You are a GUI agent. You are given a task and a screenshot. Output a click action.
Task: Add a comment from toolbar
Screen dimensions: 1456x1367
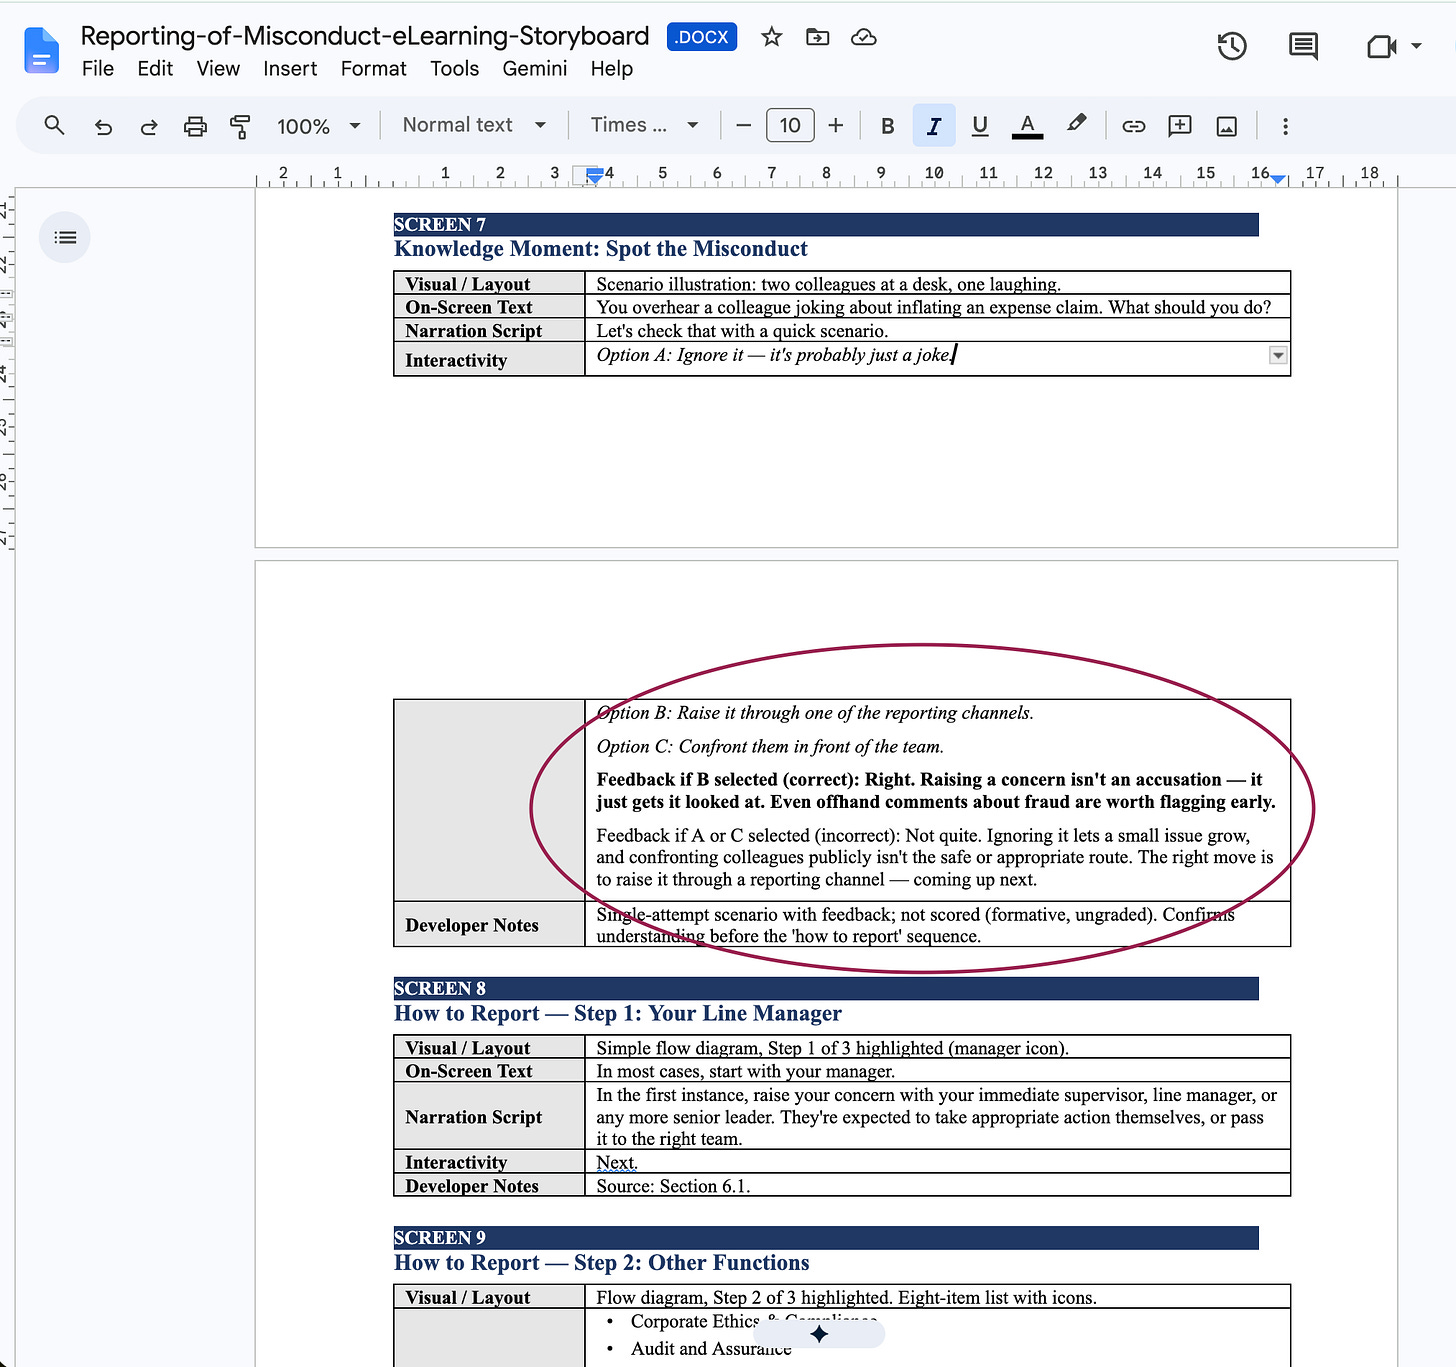1180,126
